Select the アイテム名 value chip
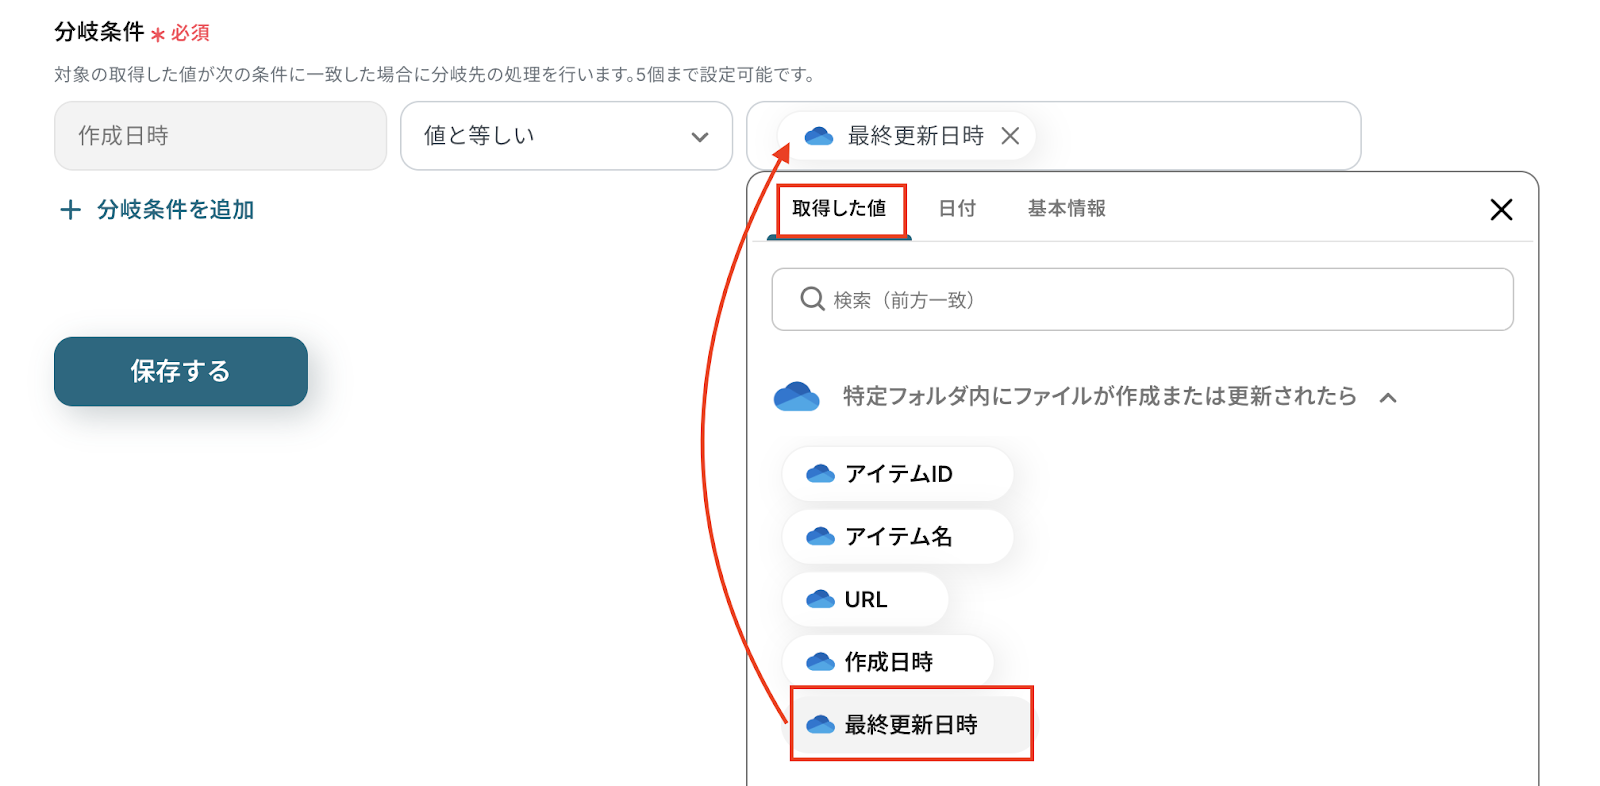Image resolution: width=1600 pixels, height=786 pixels. [898, 537]
